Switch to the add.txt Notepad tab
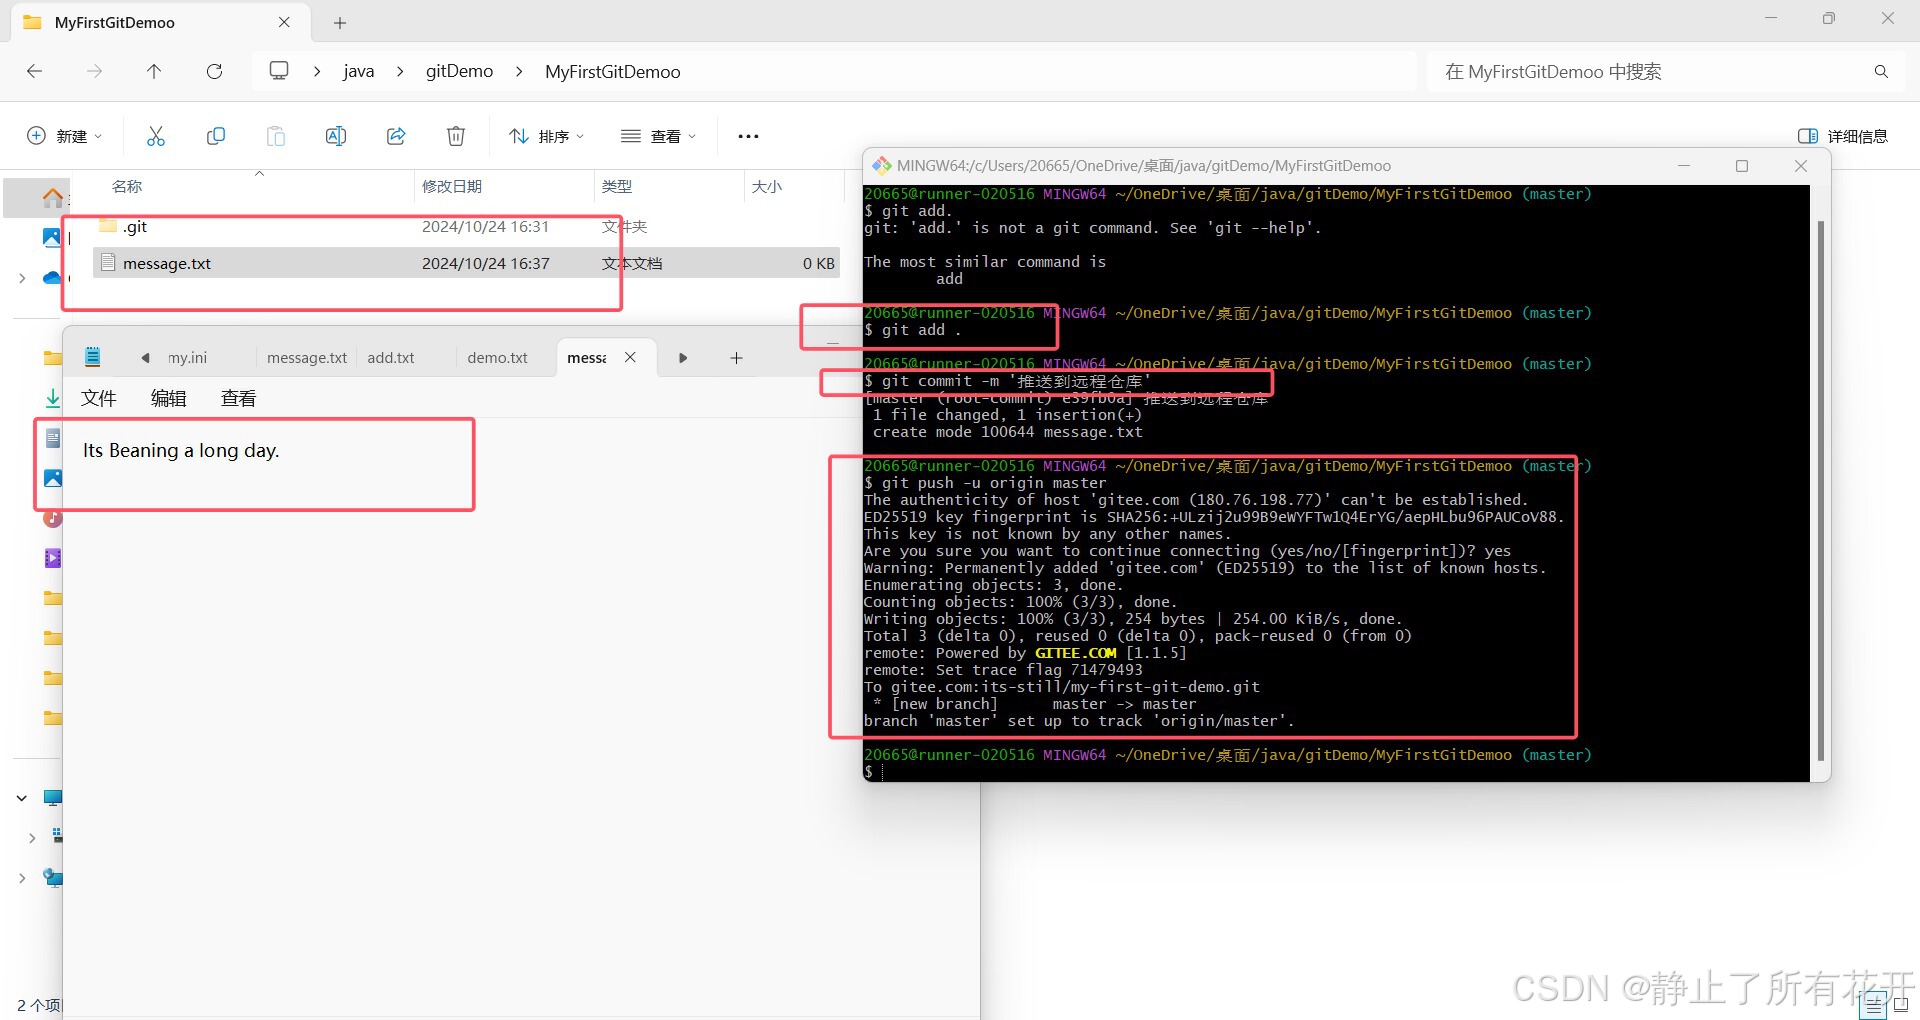Screen dimensions: 1920x1020 coord(391,358)
